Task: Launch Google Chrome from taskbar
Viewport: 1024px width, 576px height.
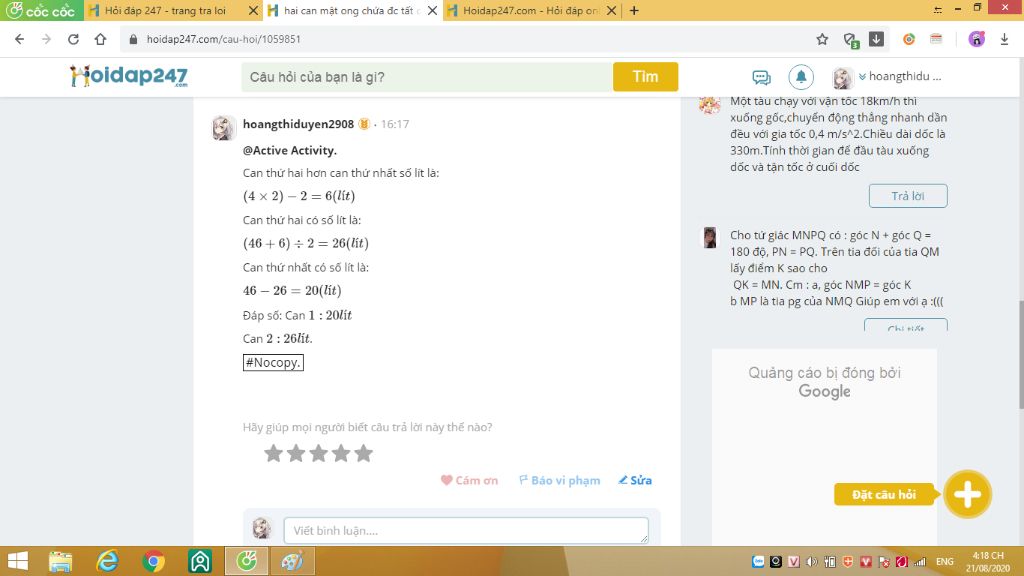Action: click(x=153, y=561)
